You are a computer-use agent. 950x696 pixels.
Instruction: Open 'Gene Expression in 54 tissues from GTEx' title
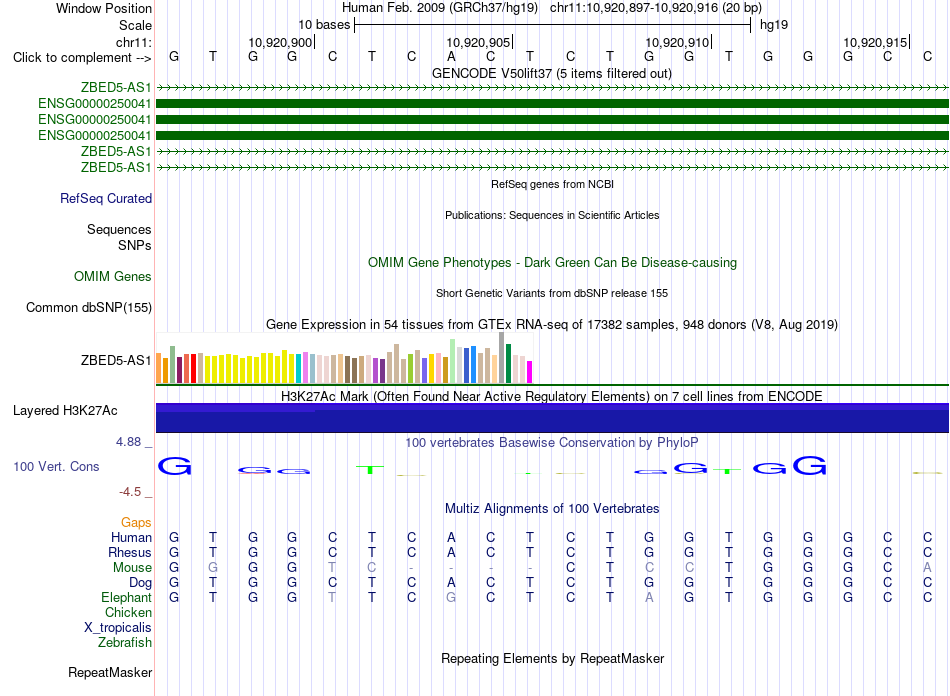[552, 325]
